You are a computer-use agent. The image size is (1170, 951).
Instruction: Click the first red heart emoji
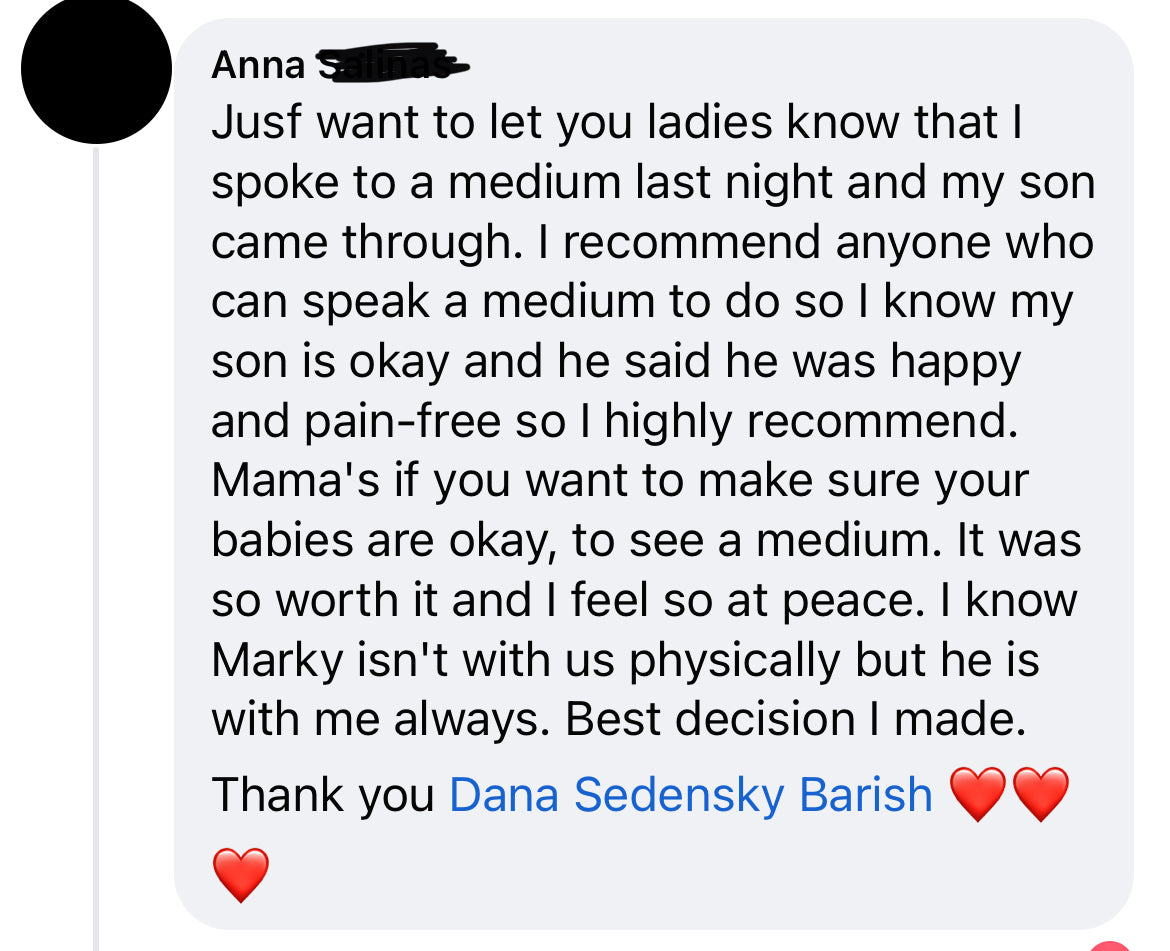(977, 795)
